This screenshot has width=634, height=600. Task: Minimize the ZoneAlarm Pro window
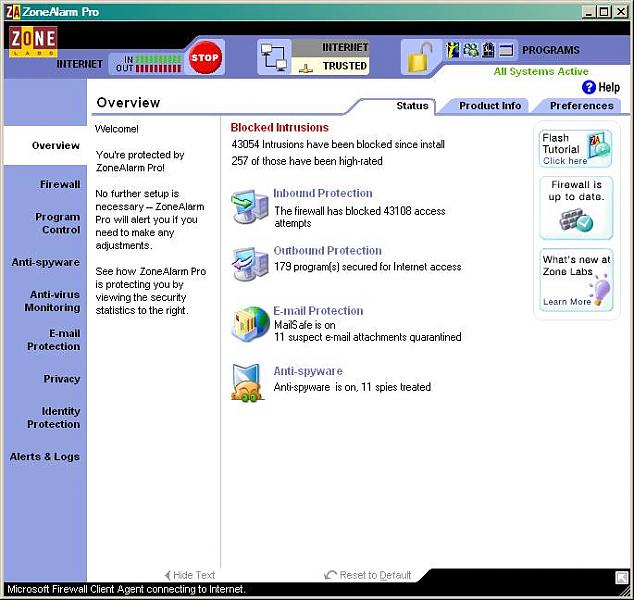[x=589, y=12]
